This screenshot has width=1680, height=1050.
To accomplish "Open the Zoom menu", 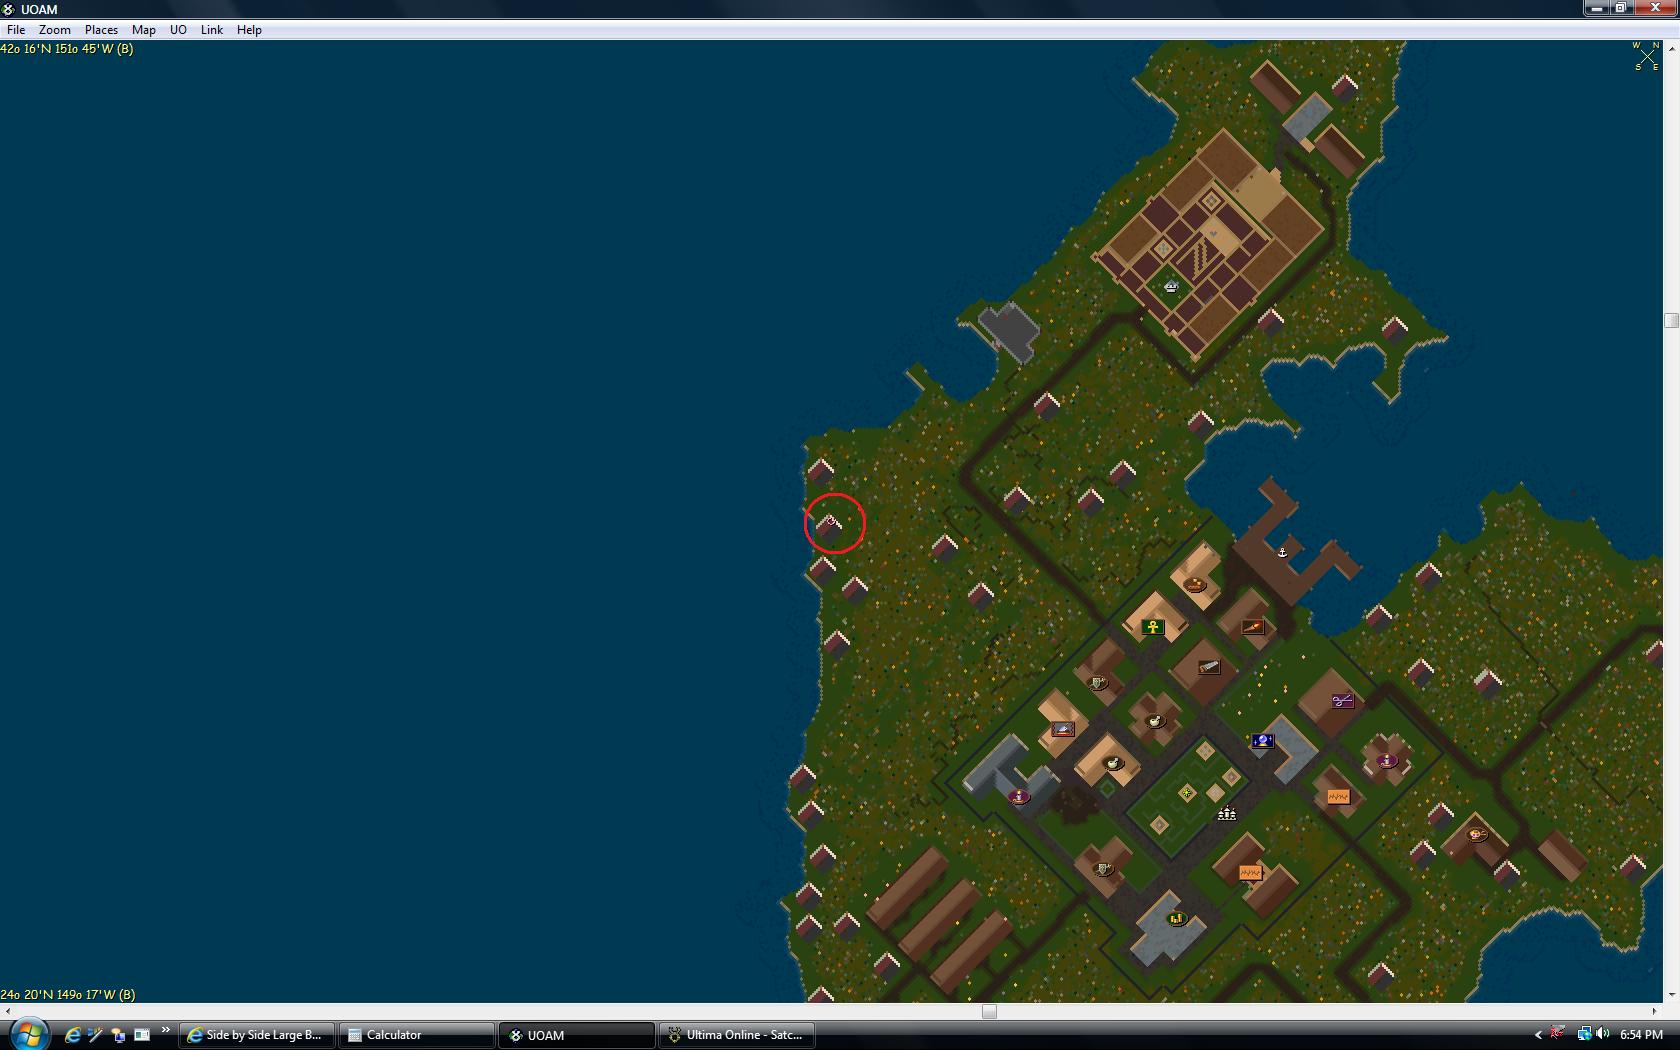I will coord(55,30).
